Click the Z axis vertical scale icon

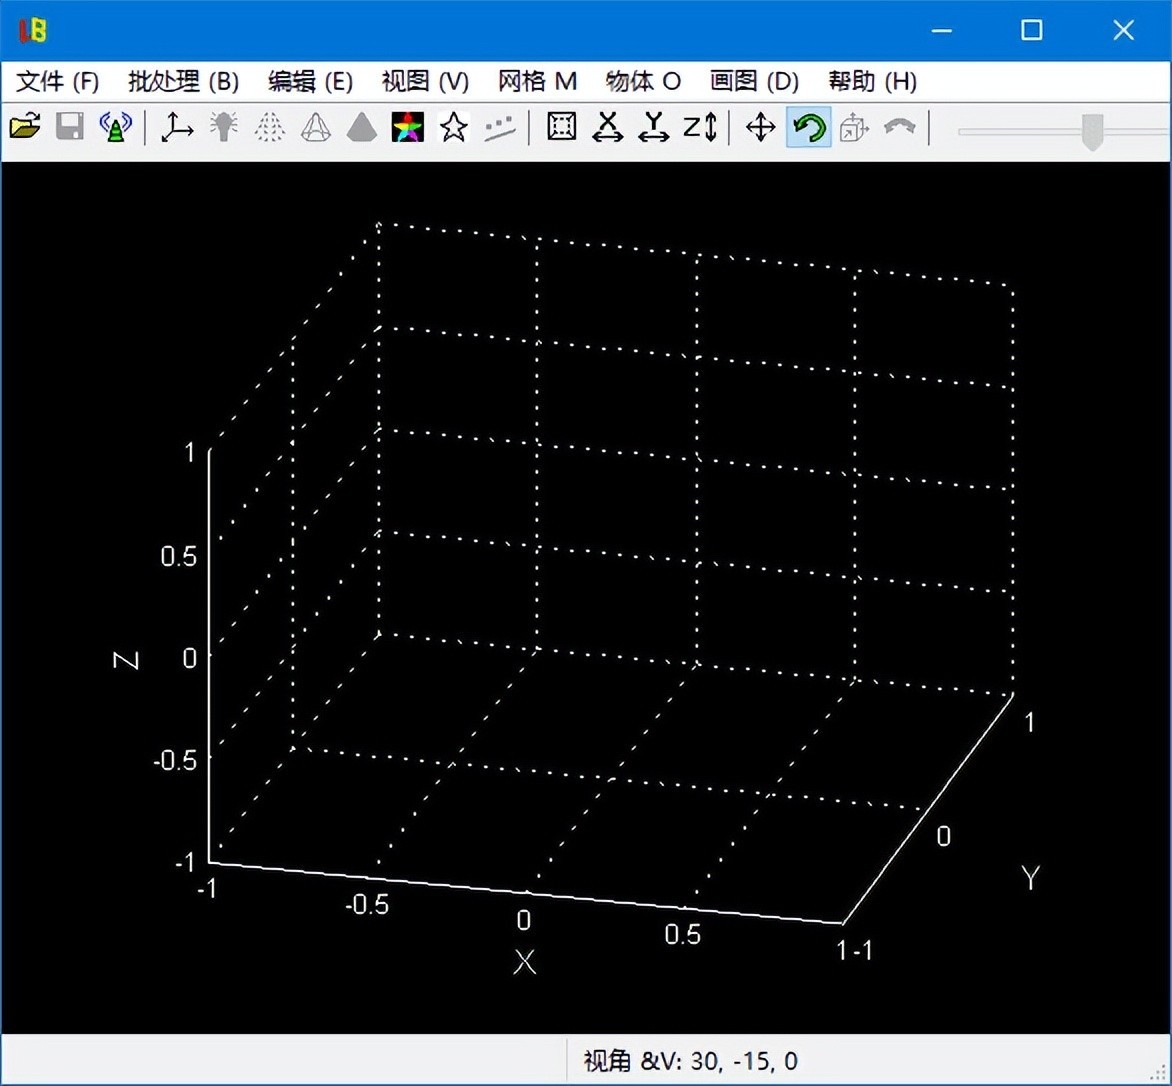tap(700, 127)
